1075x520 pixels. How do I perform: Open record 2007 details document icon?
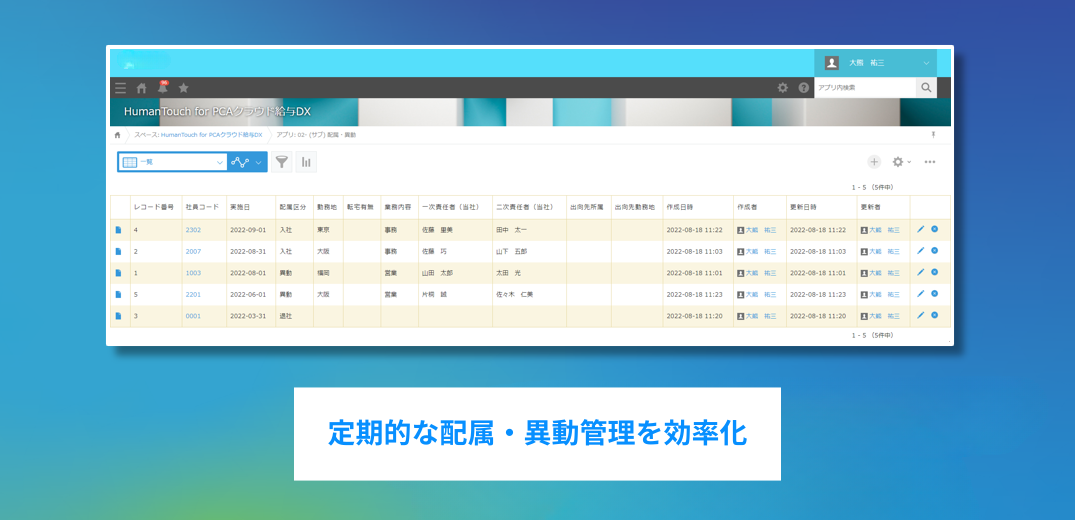pyautogui.click(x=118, y=251)
